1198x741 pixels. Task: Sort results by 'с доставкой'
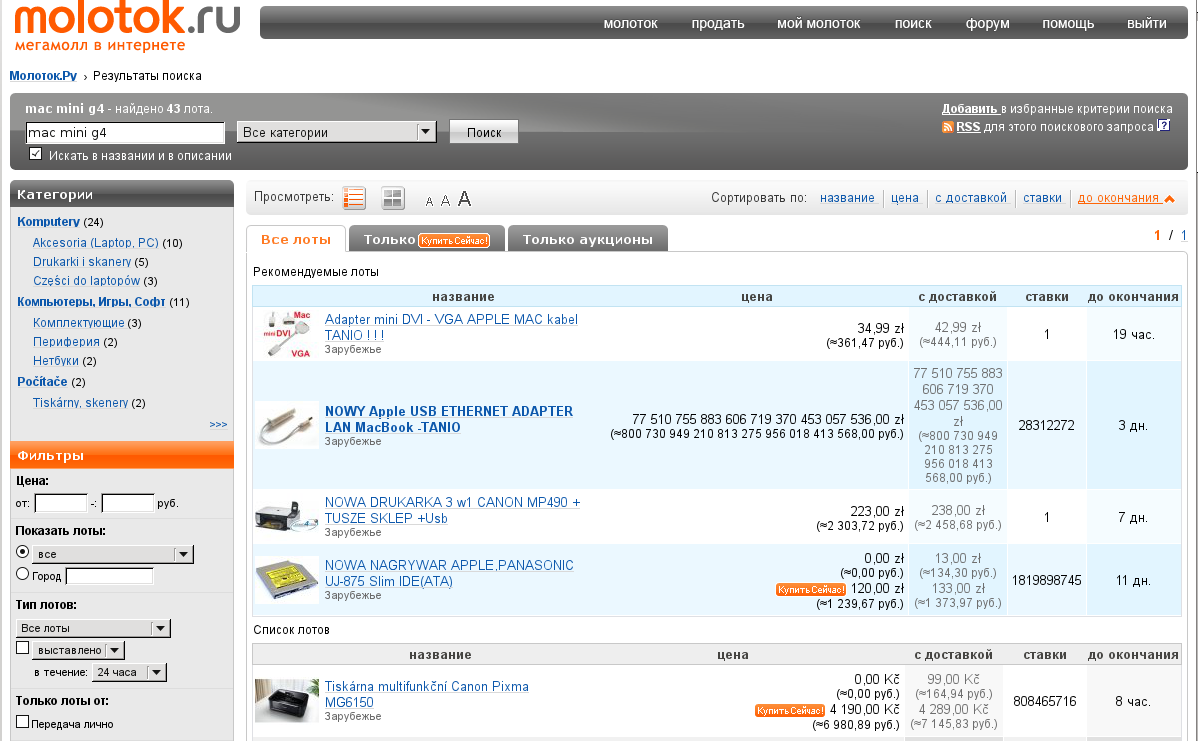coord(971,198)
